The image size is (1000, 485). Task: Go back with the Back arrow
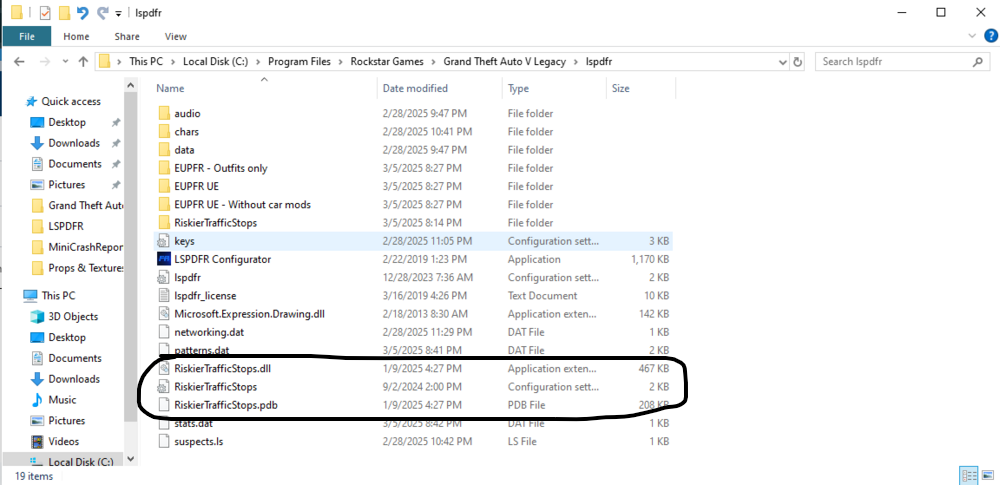pos(19,62)
